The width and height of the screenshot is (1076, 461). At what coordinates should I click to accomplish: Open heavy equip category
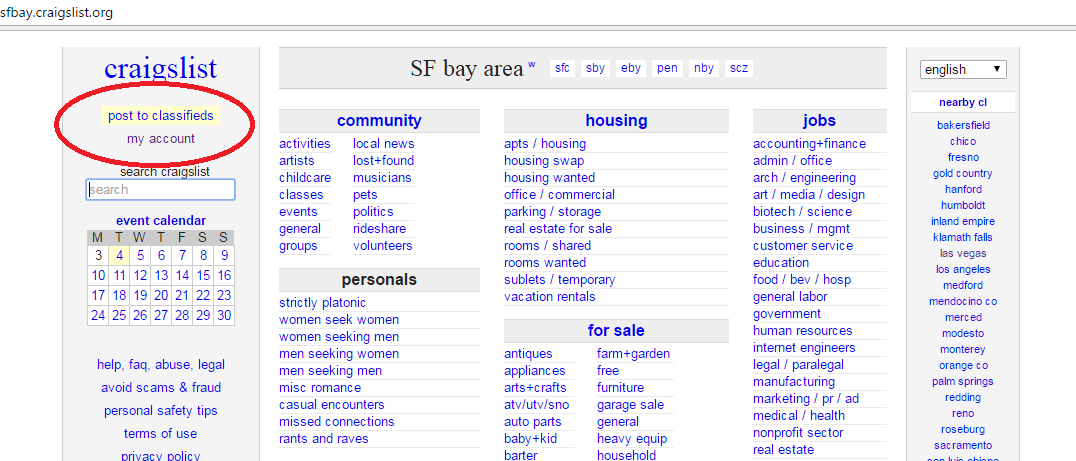[632, 438]
